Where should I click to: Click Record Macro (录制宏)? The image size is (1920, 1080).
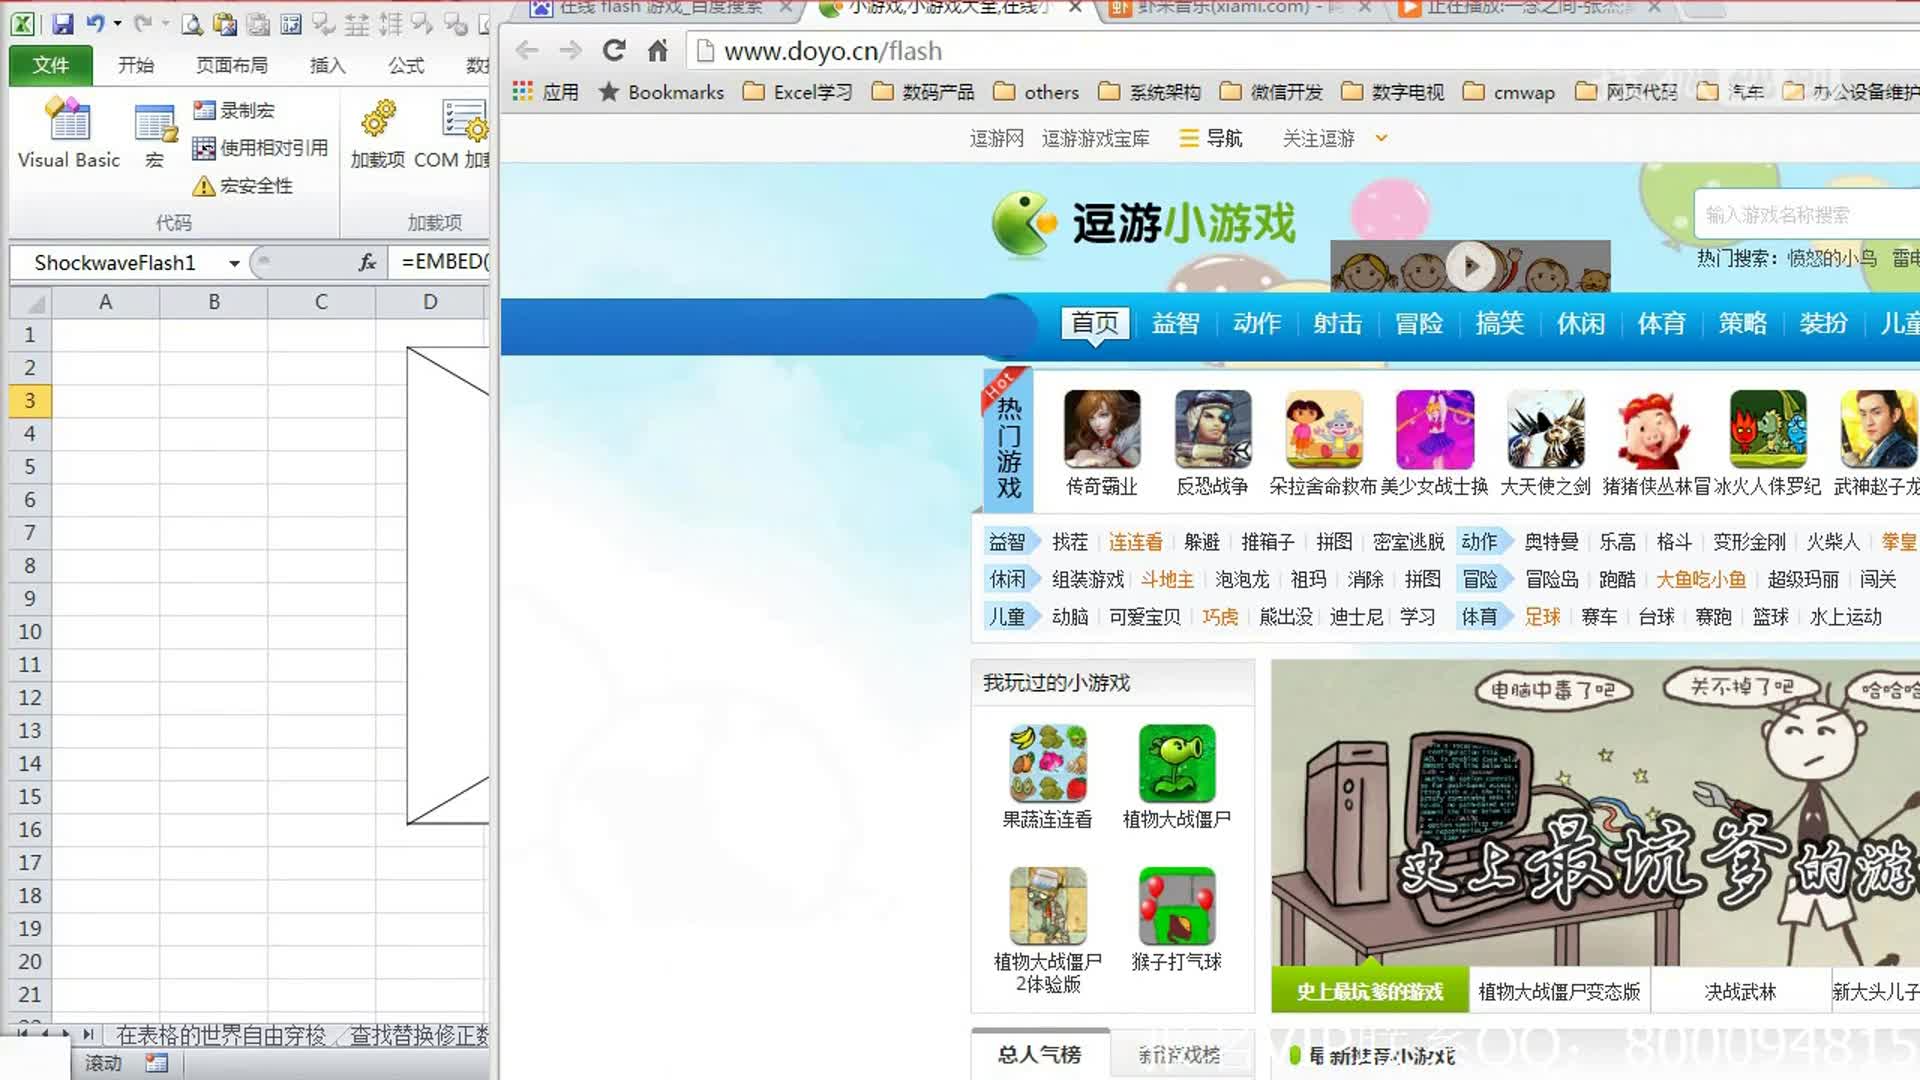tap(234, 110)
